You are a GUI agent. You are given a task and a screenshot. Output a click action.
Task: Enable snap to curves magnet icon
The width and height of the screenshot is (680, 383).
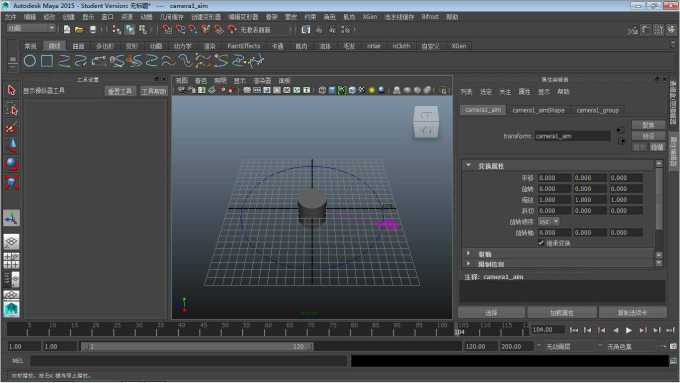[180, 29]
